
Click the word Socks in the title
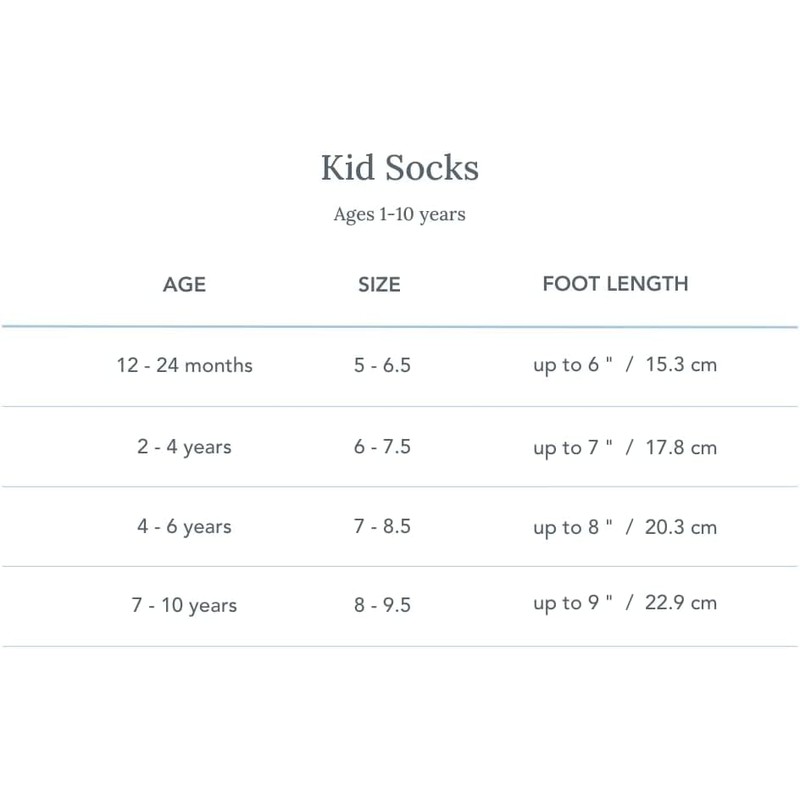coord(432,168)
